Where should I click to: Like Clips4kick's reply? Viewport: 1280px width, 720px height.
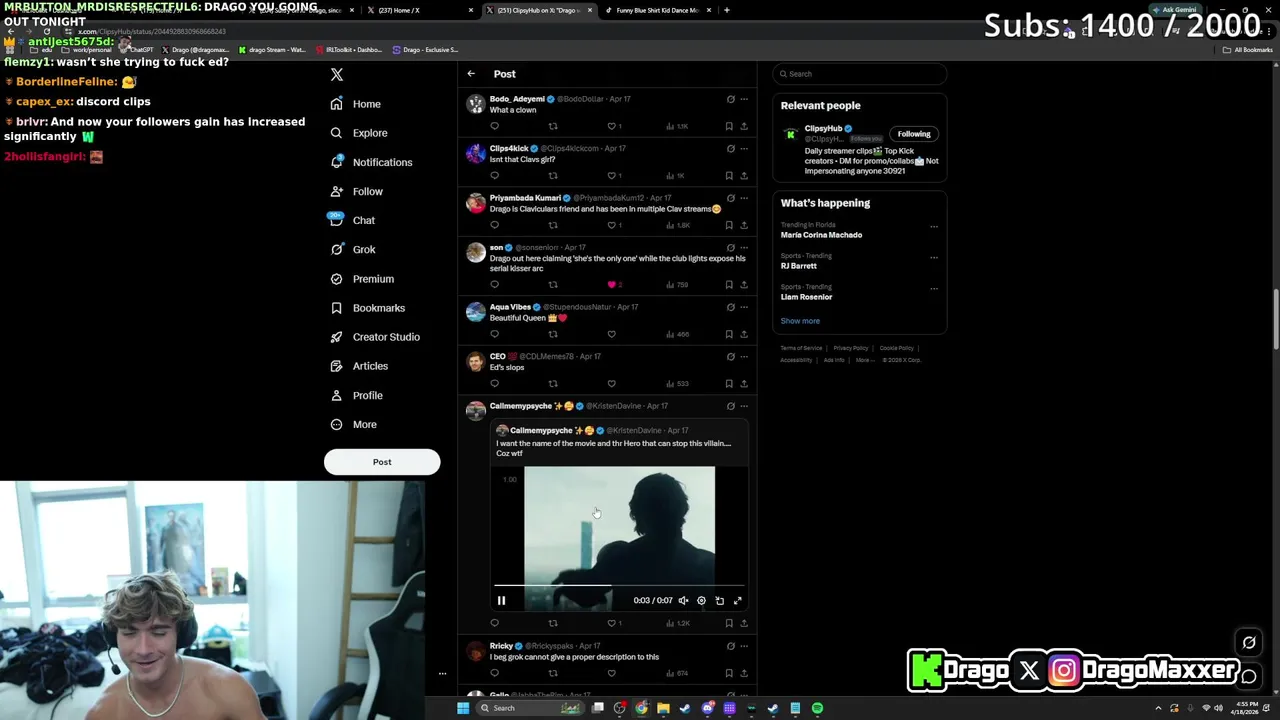pos(612,176)
